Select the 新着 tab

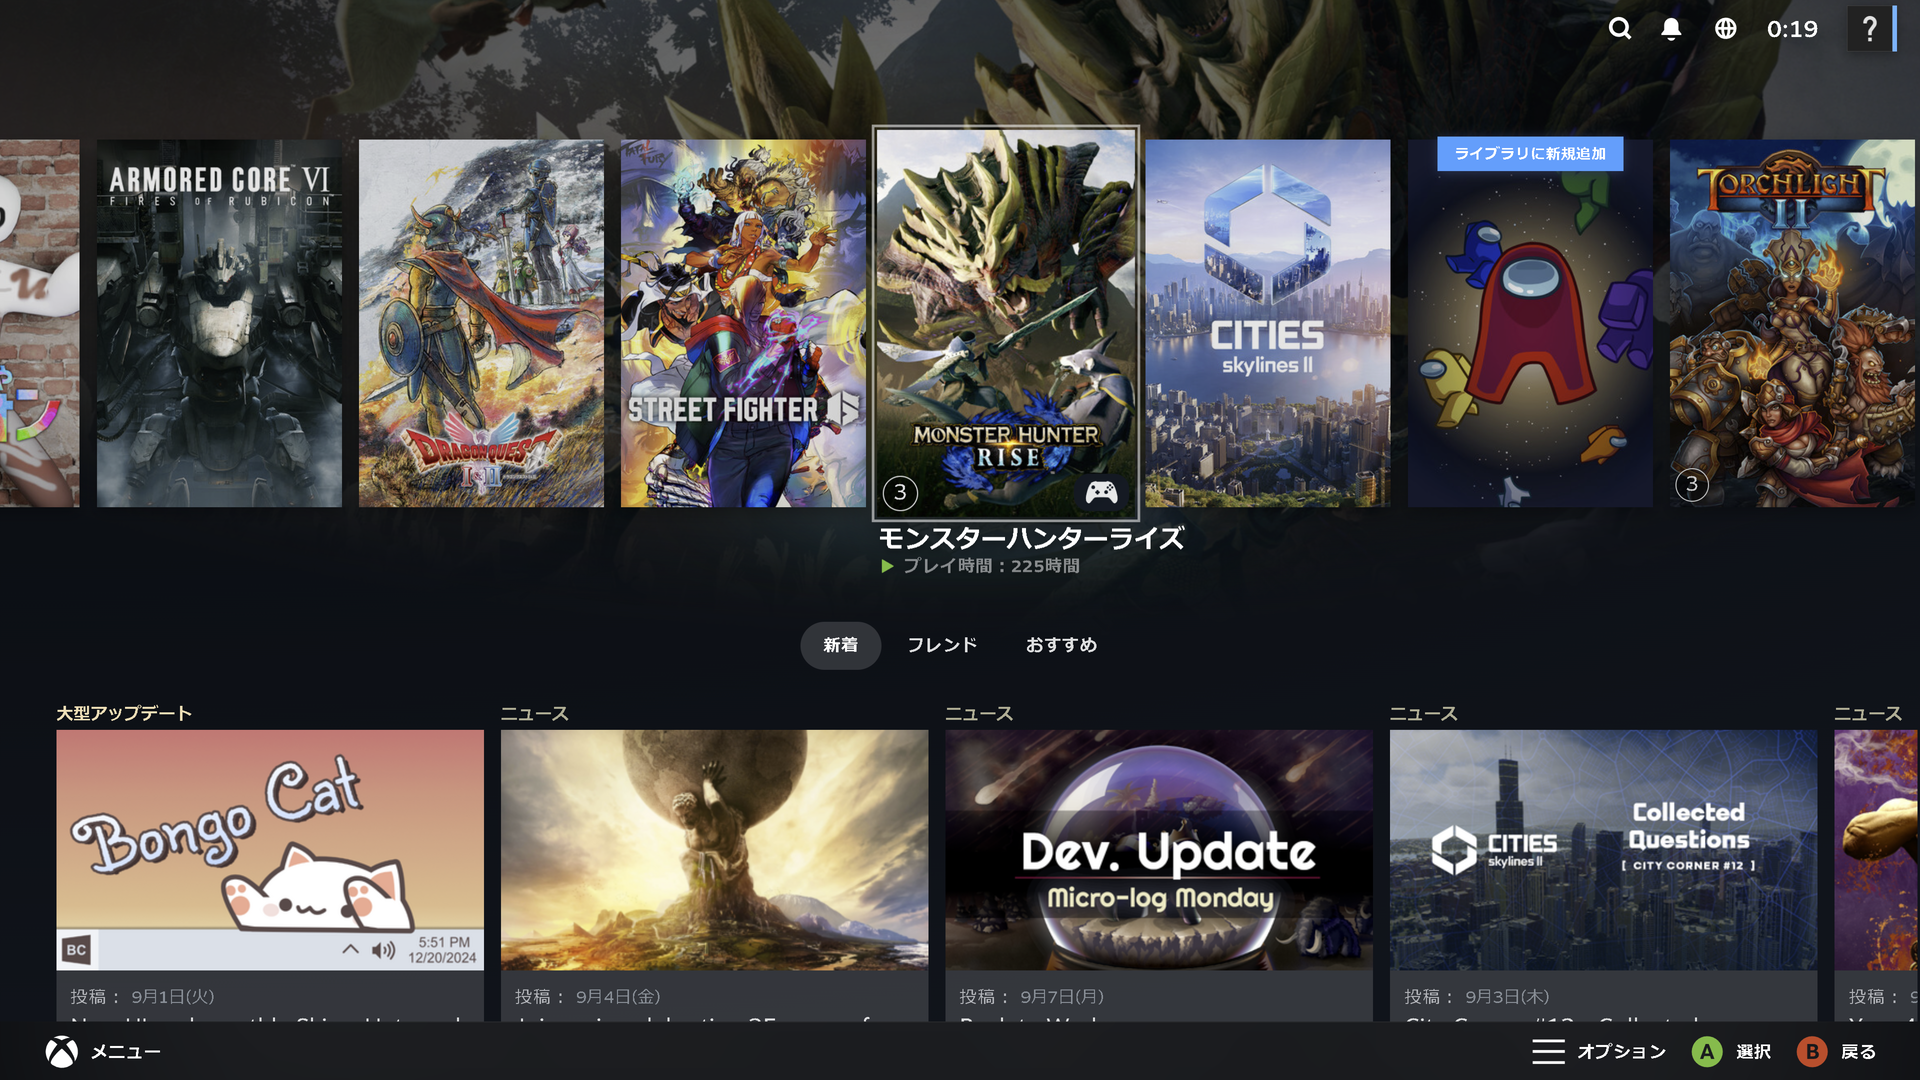coord(840,645)
